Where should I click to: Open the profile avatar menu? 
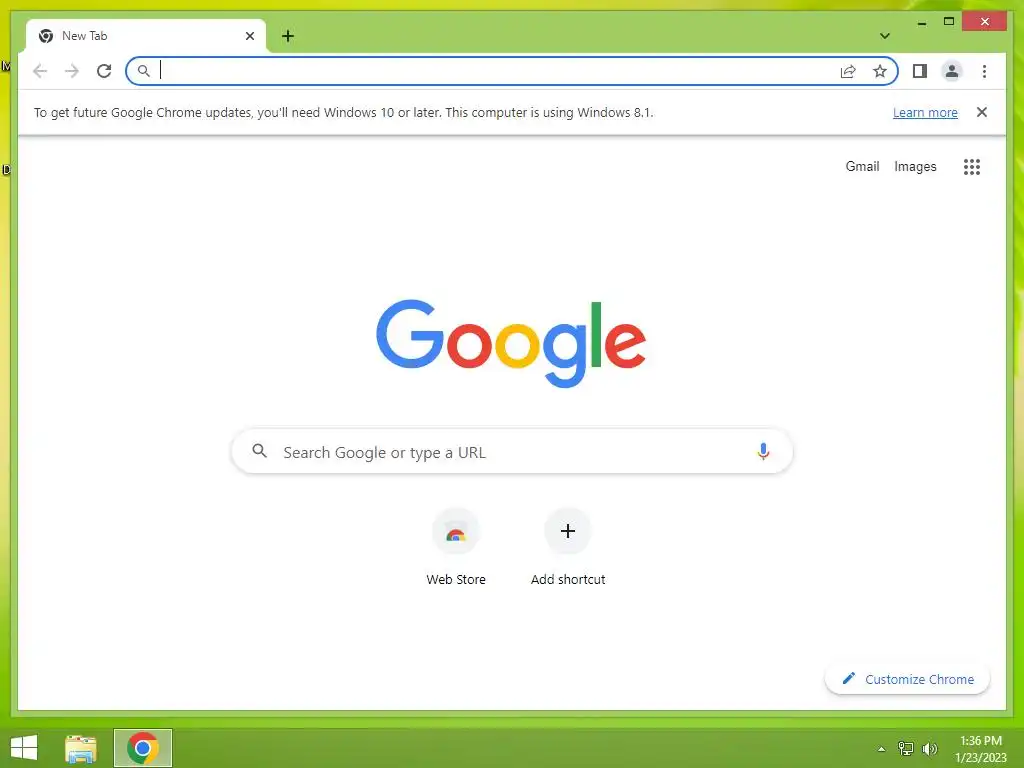point(952,71)
